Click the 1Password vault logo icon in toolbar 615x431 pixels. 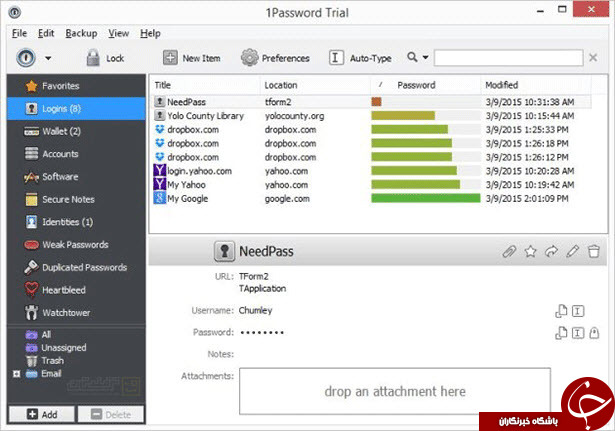tap(26, 58)
